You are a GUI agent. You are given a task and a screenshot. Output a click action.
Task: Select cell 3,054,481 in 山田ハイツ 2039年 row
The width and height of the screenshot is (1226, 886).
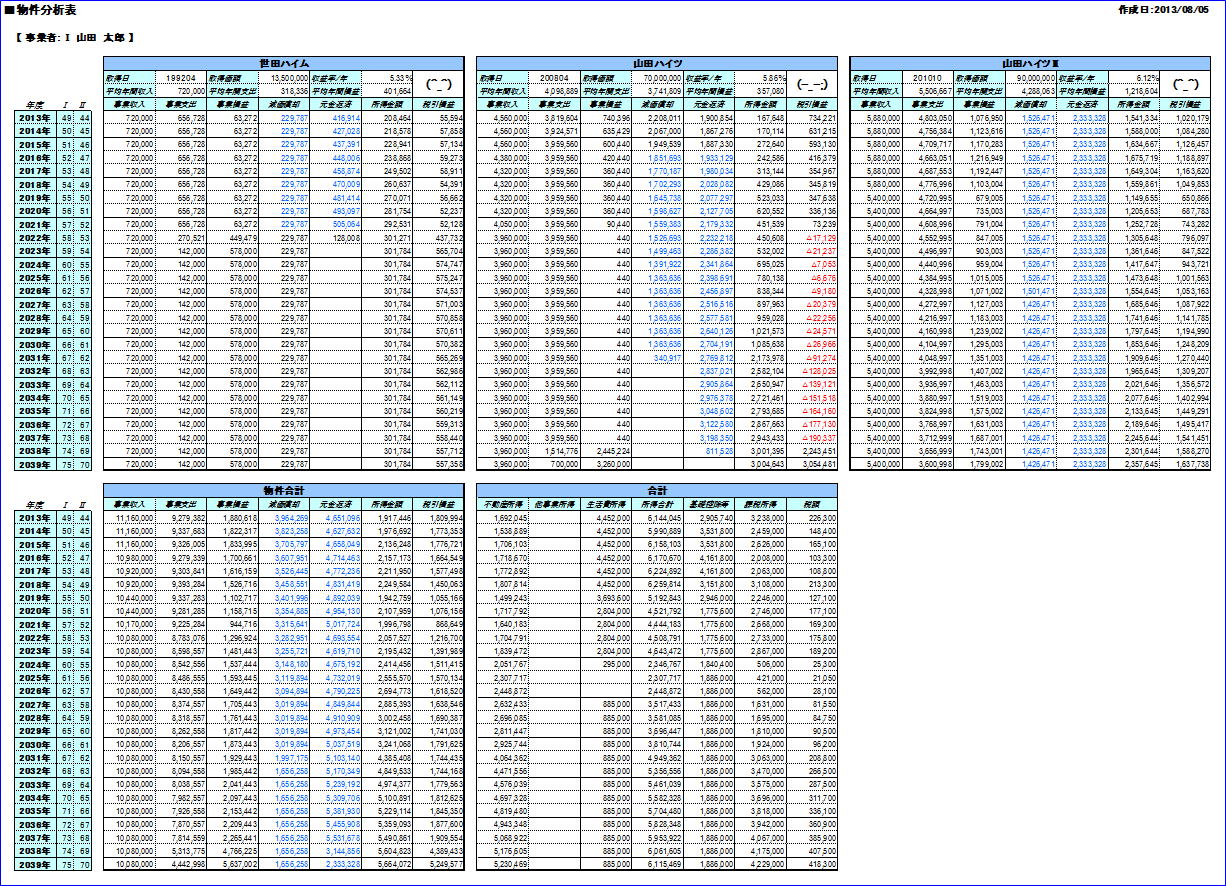point(812,464)
